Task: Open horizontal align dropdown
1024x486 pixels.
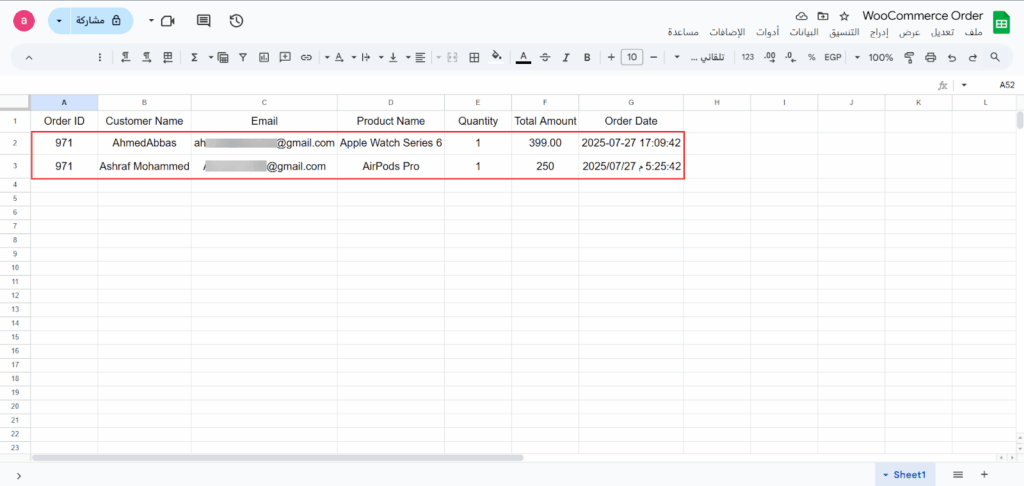Action: click(x=416, y=57)
